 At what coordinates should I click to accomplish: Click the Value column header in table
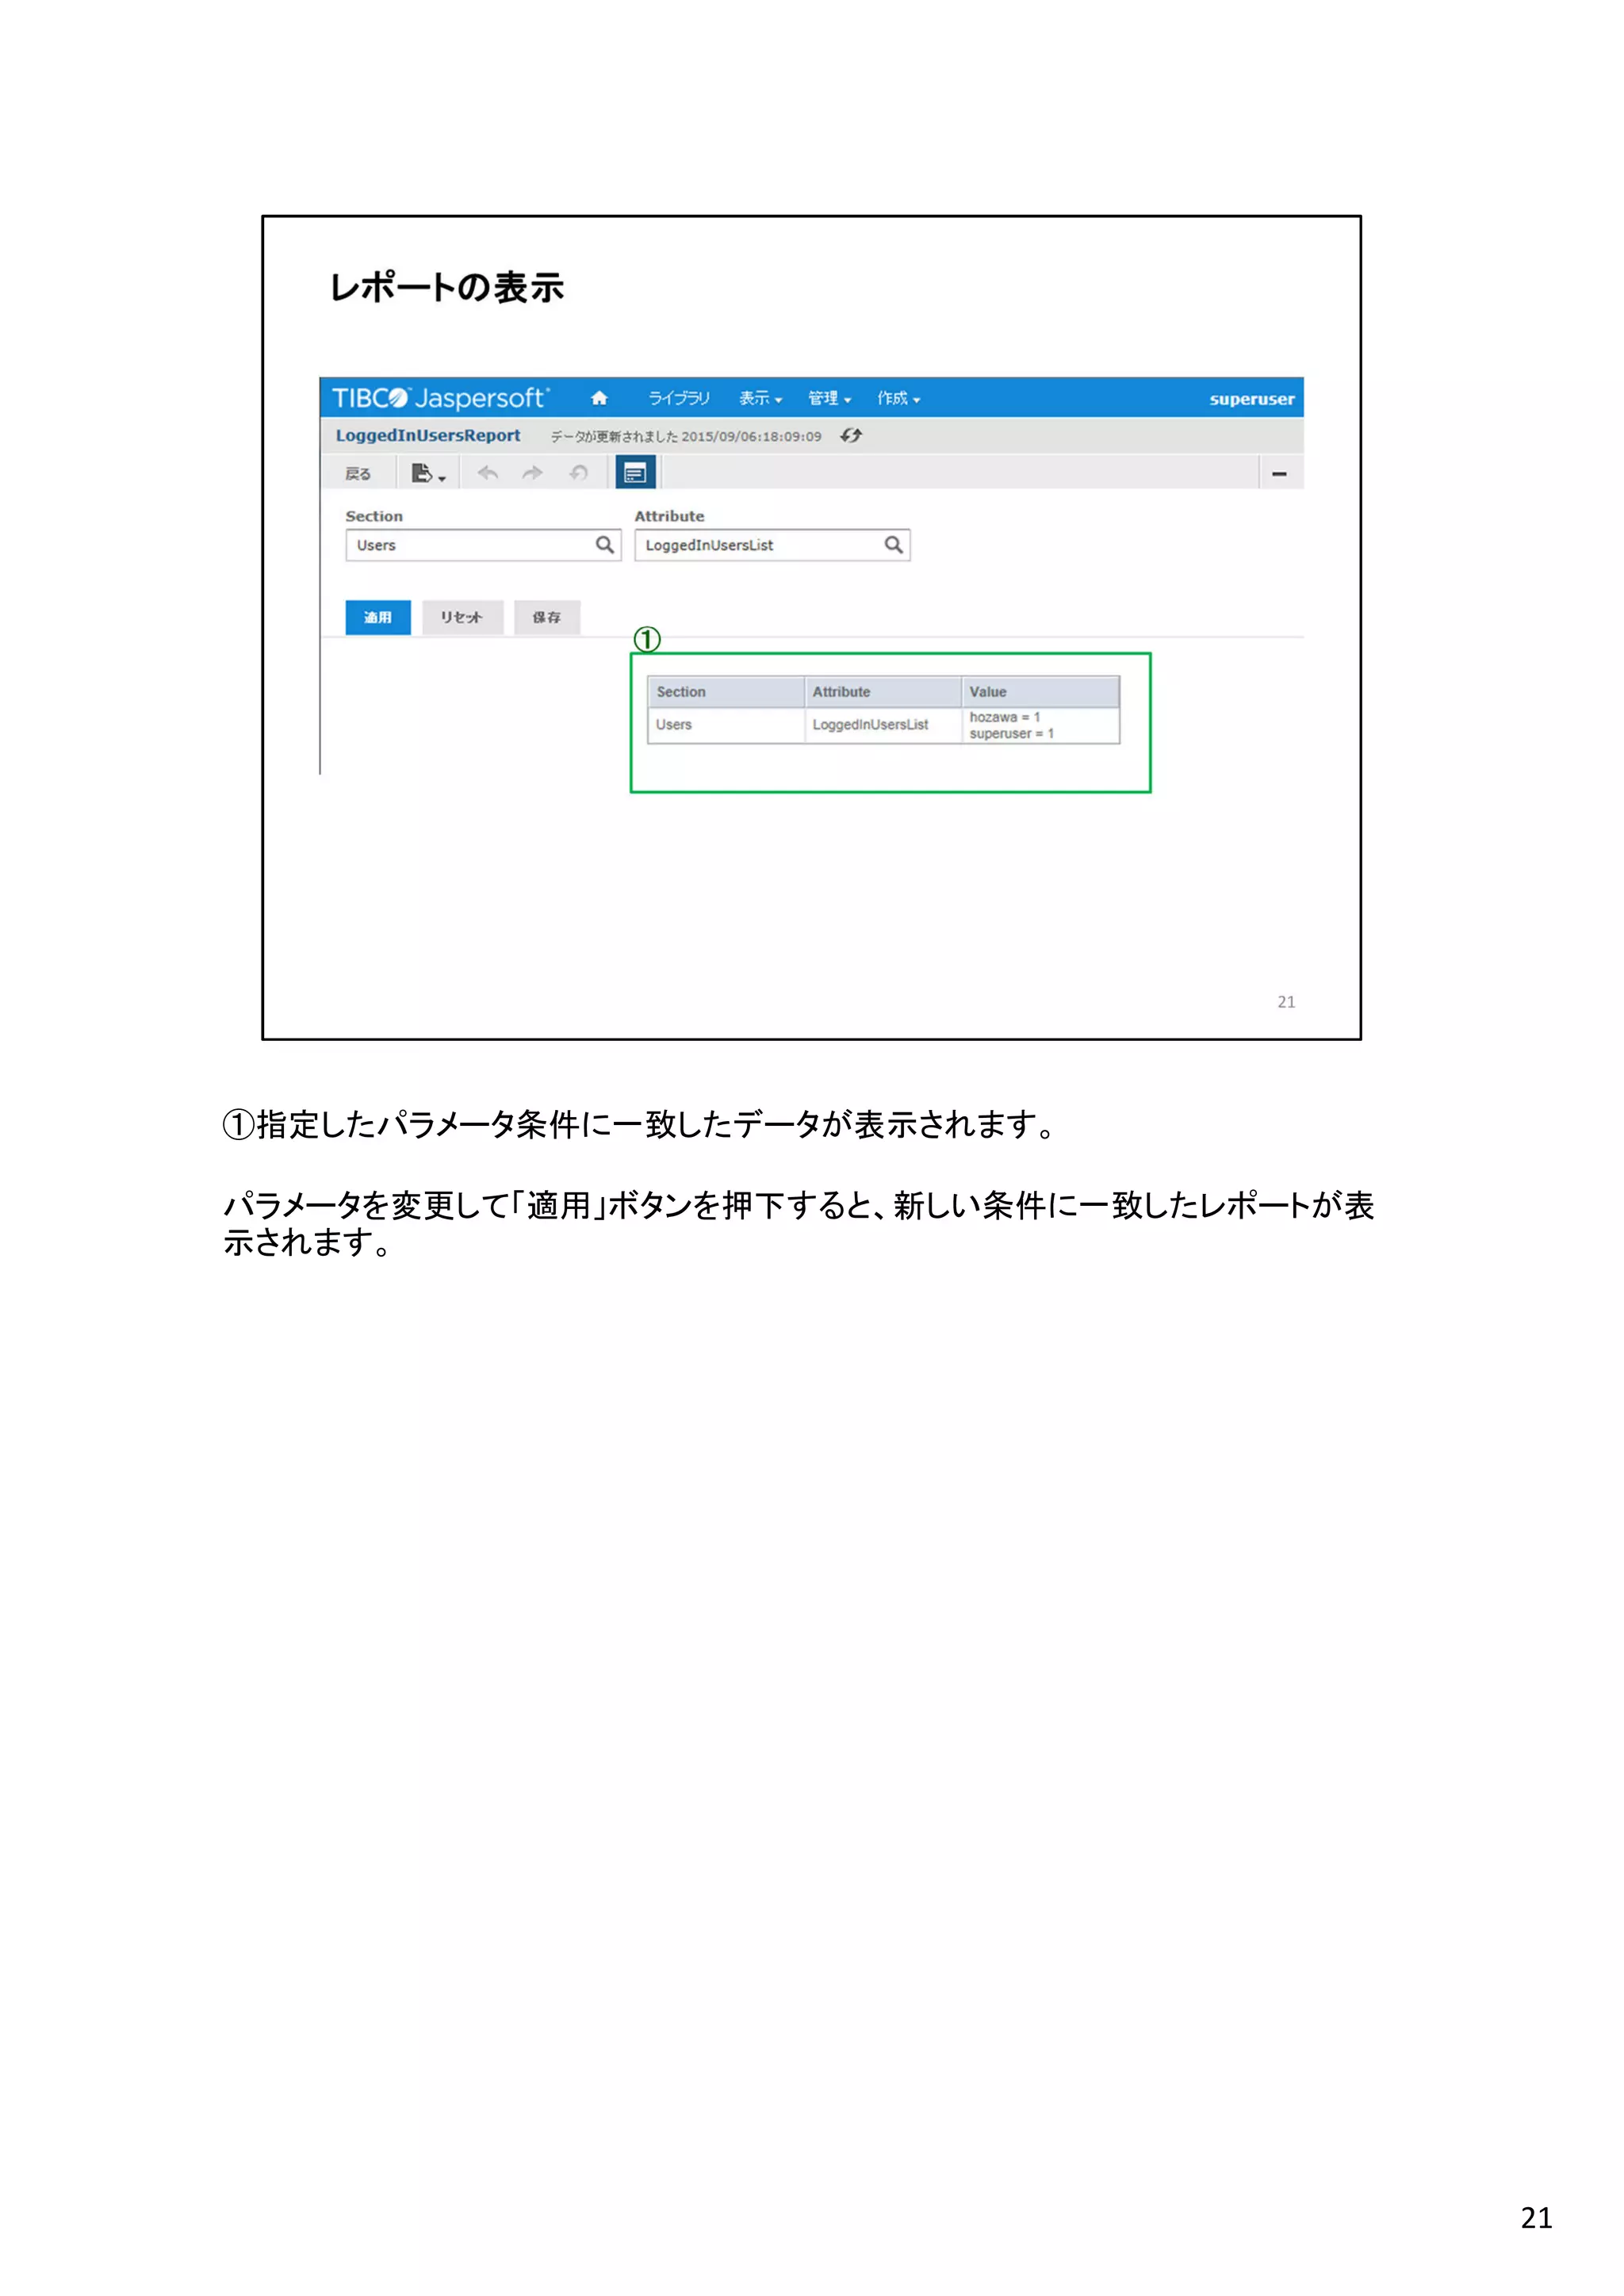1040,692
